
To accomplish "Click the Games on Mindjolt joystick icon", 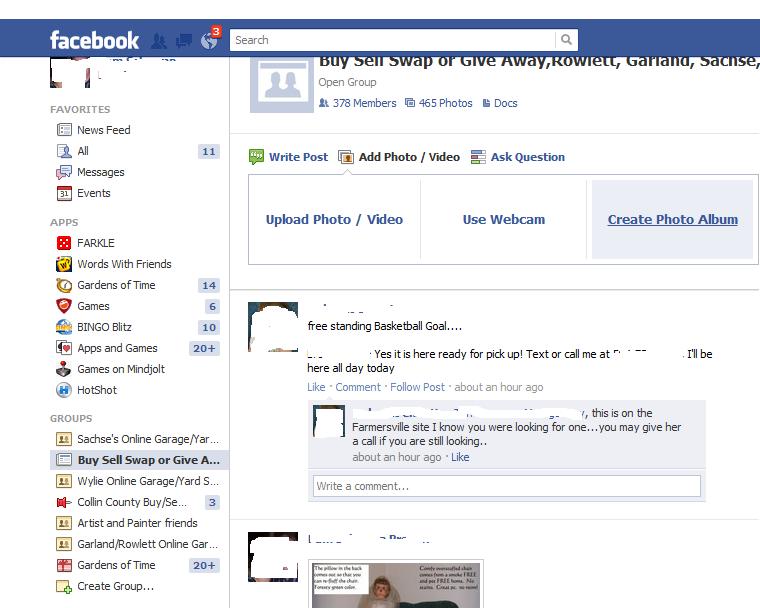I will point(63,369).
